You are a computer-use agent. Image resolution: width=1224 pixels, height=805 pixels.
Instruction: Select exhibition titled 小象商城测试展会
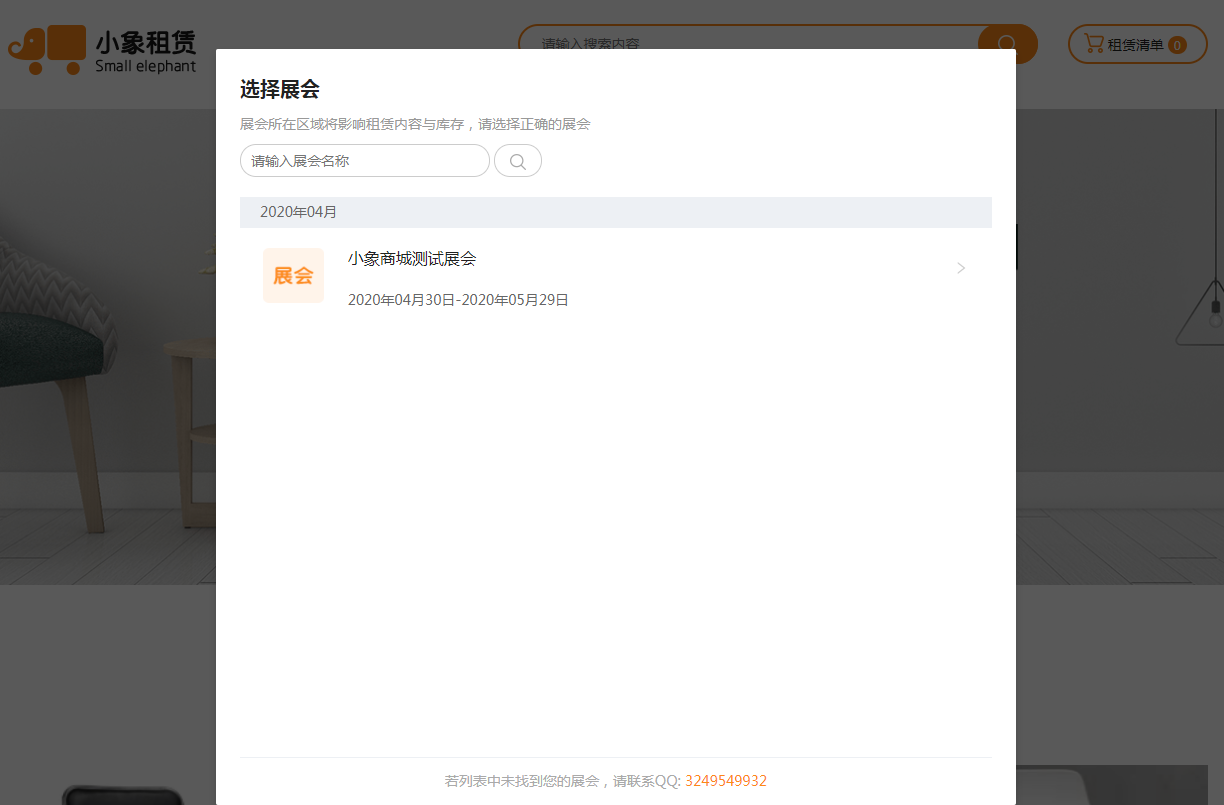412,259
